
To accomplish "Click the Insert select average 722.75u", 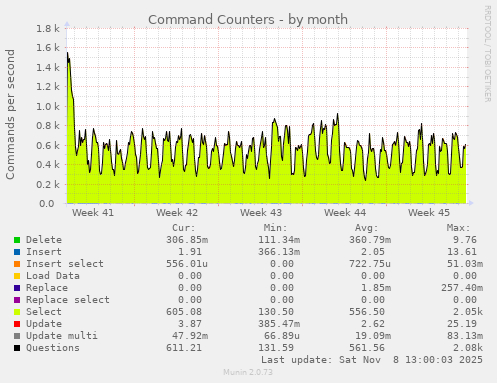I will pyautogui.click(x=370, y=264).
